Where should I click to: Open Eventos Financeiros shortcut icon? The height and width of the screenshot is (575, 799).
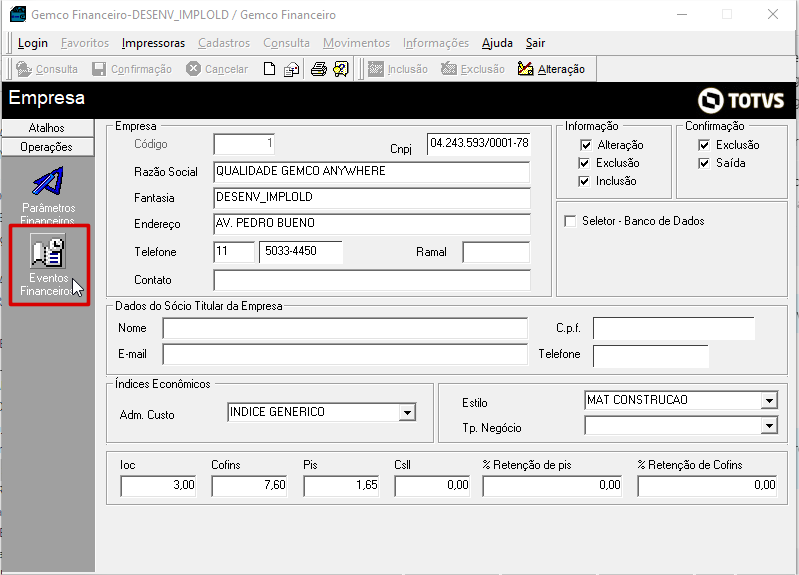47,250
